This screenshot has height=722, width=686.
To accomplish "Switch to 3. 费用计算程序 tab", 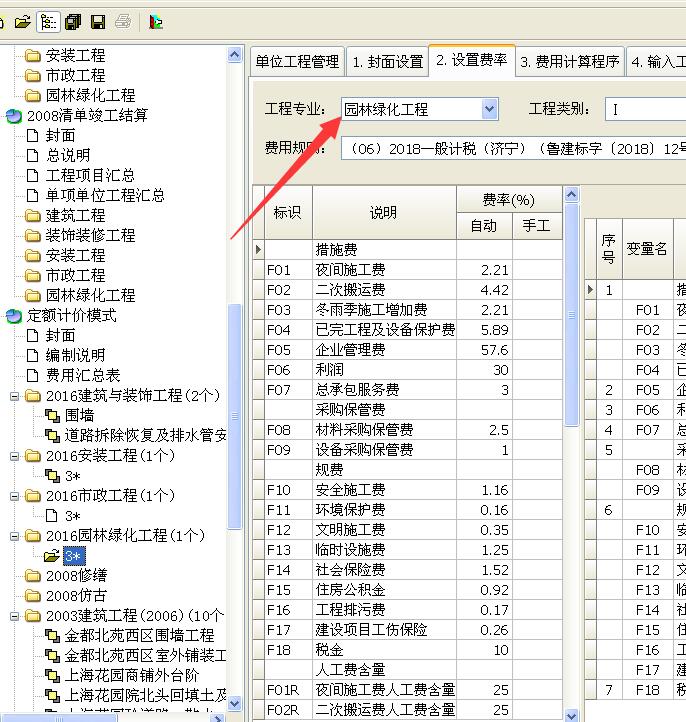I will (x=570, y=62).
